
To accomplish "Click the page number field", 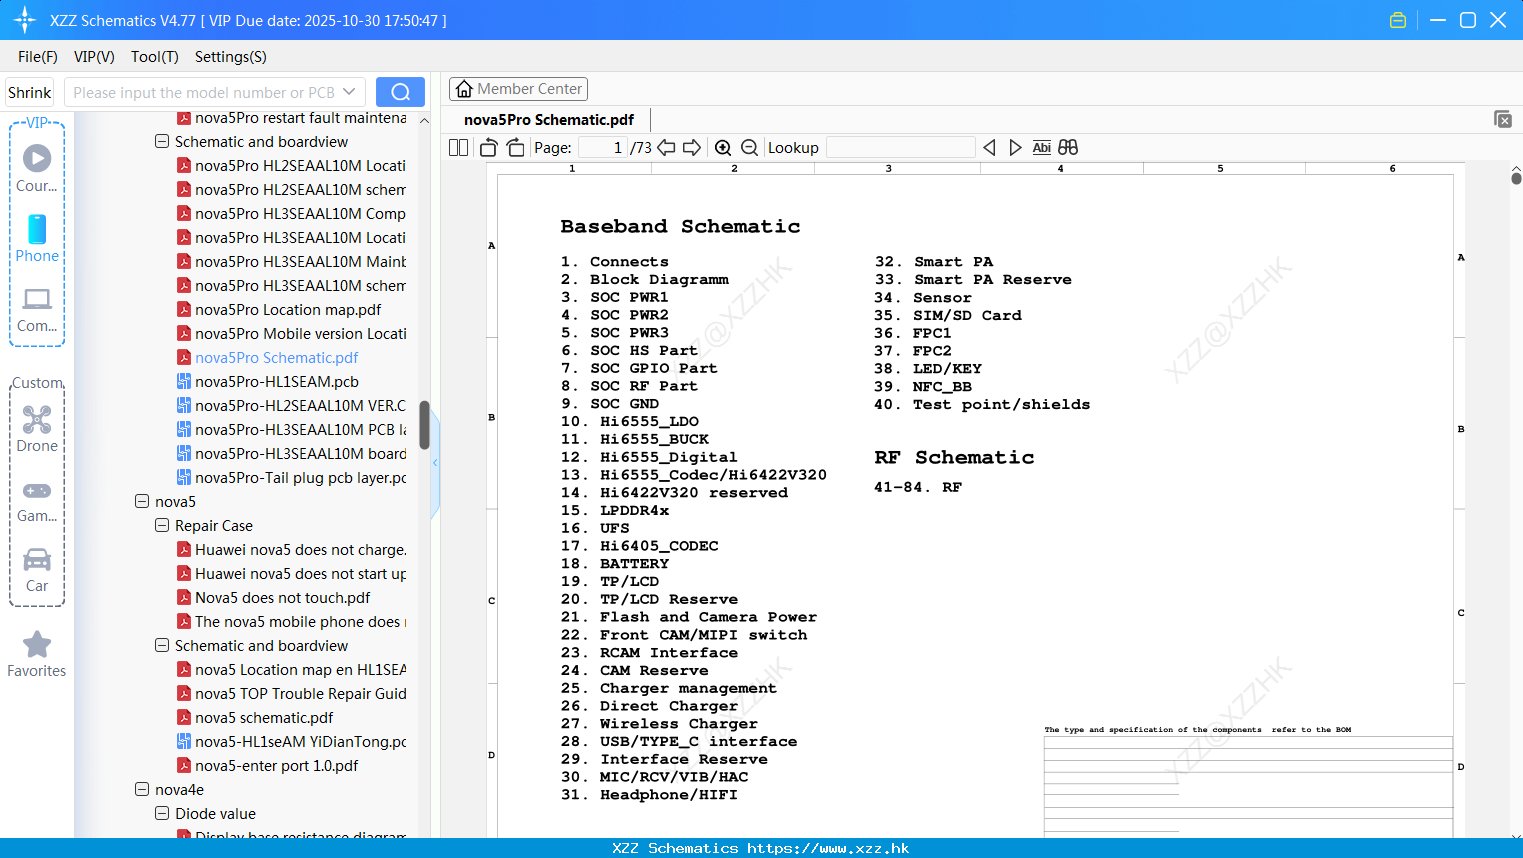I will click(x=602, y=148).
